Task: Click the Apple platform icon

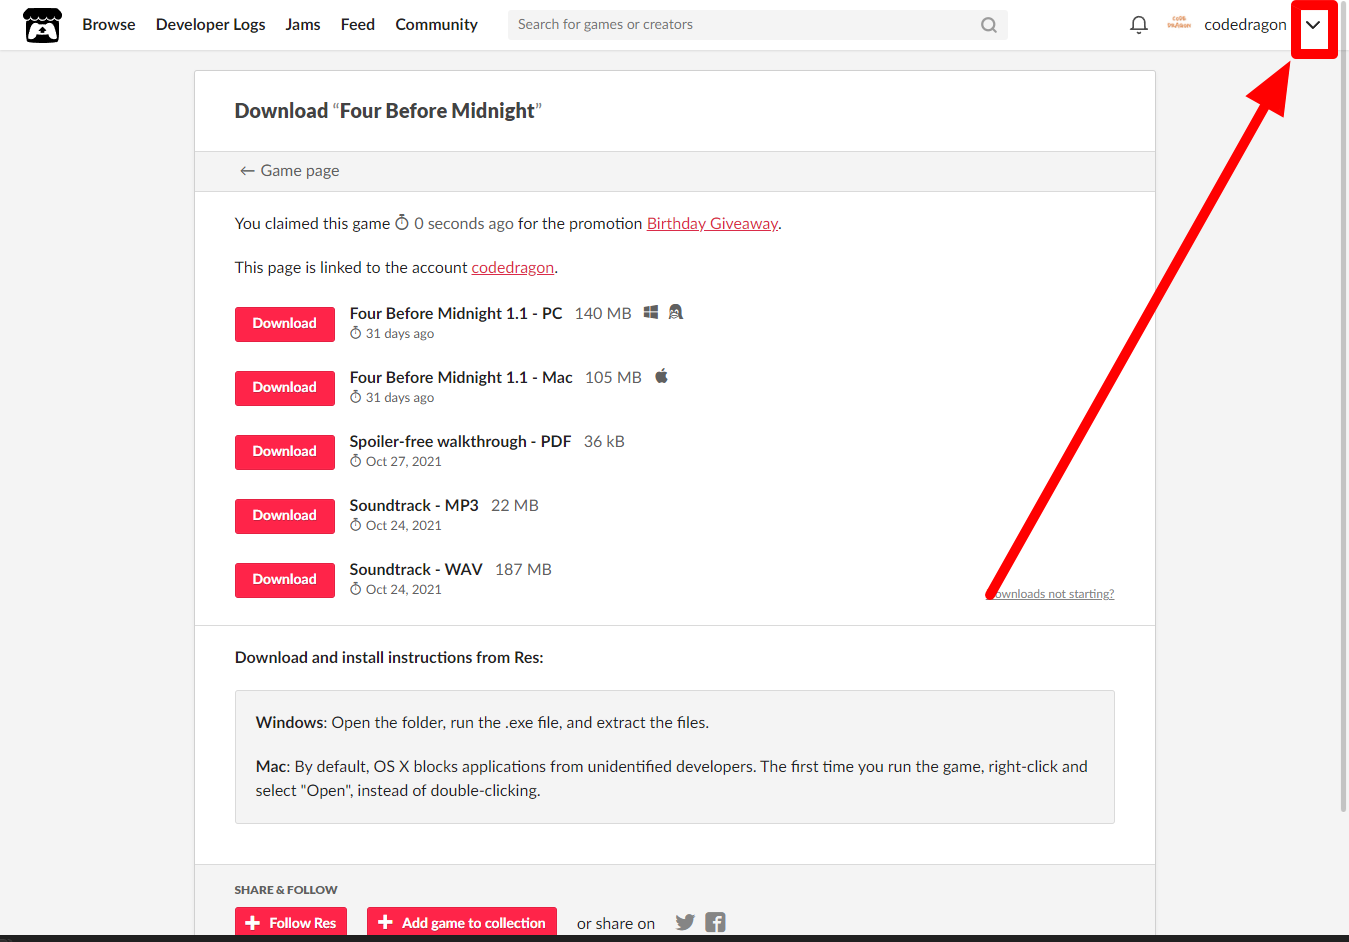Action: coord(661,377)
